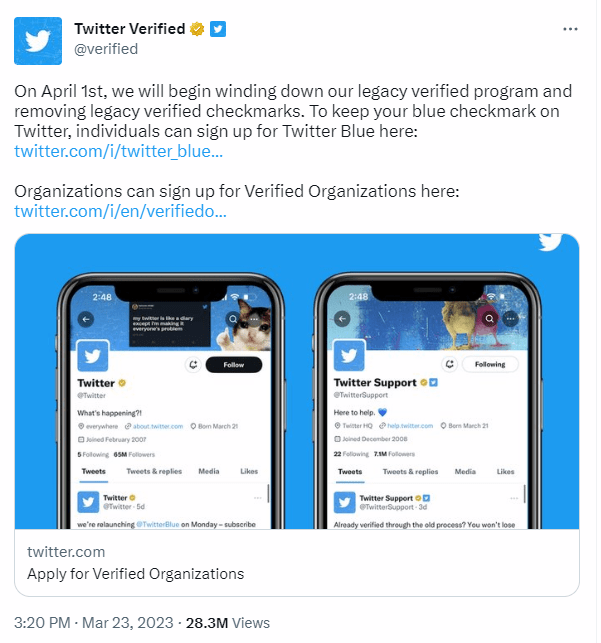Select the Media tab on left phone
The width and height of the screenshot is (601, 643).
pyautogui.click(x=209, y=471)
